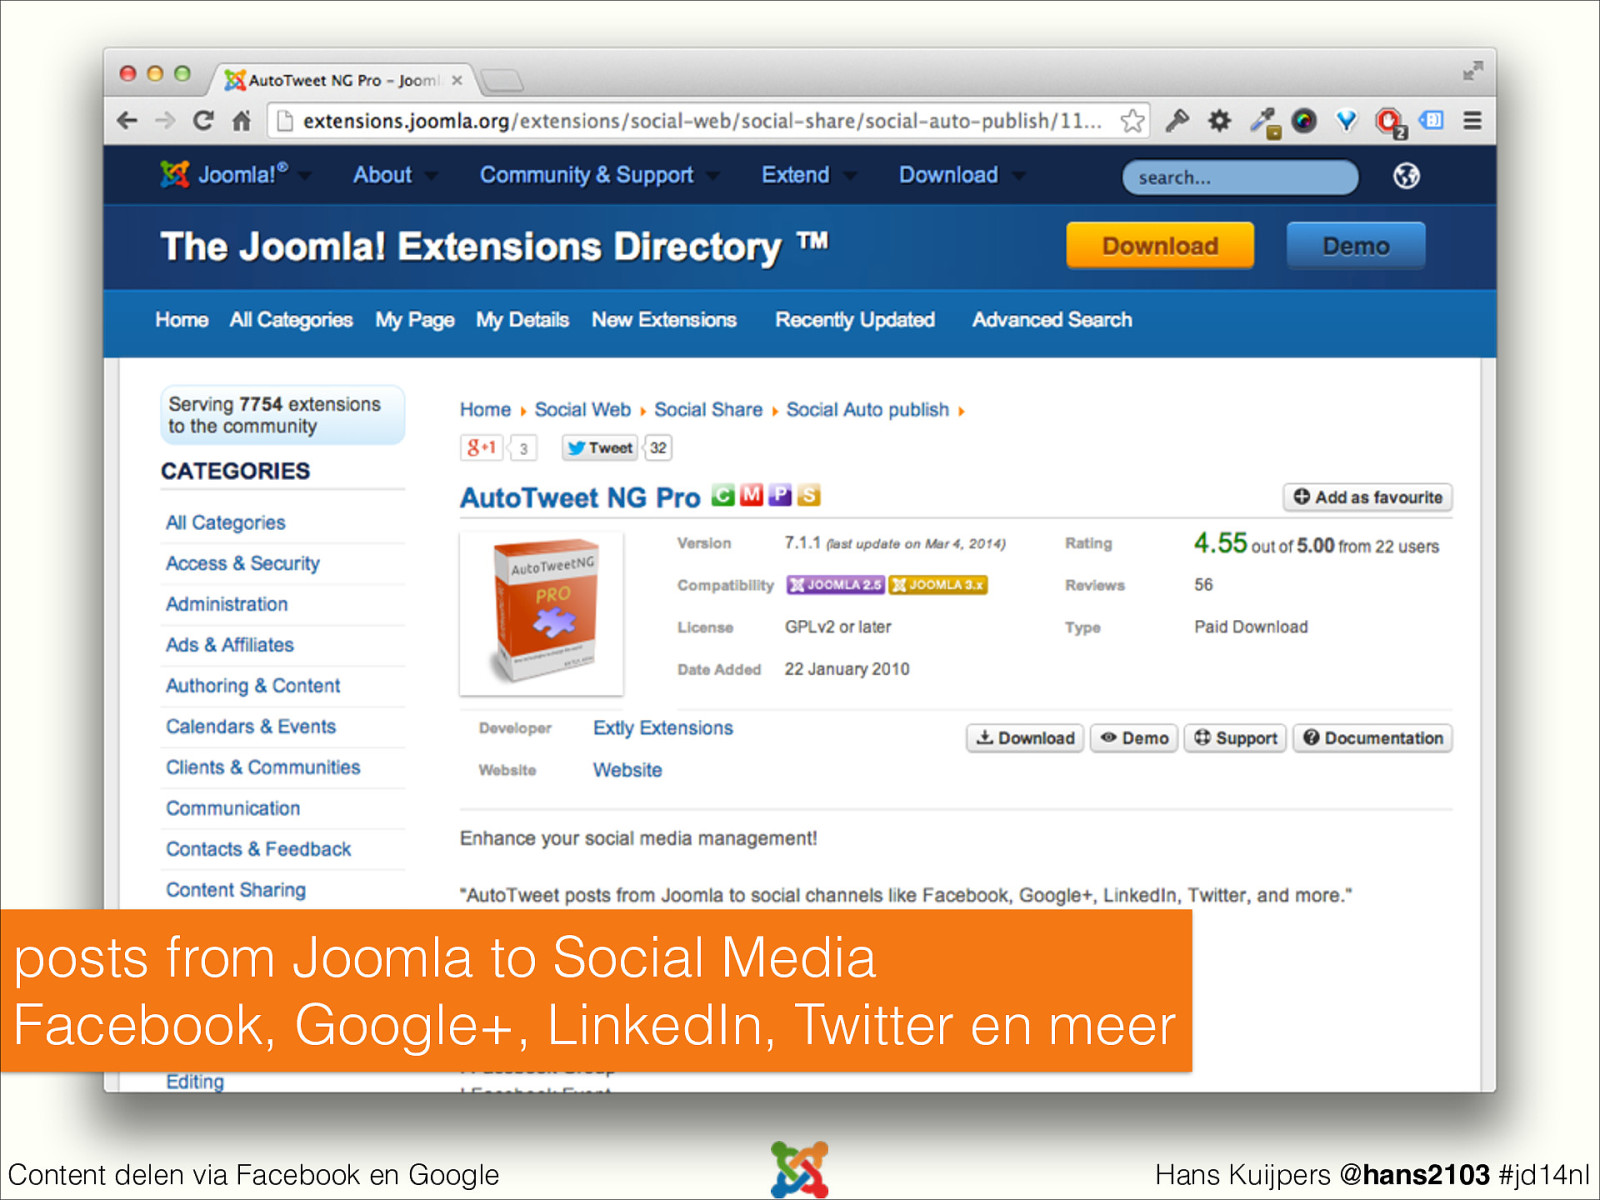Click the orange Download button in header

coord(1160,246)
